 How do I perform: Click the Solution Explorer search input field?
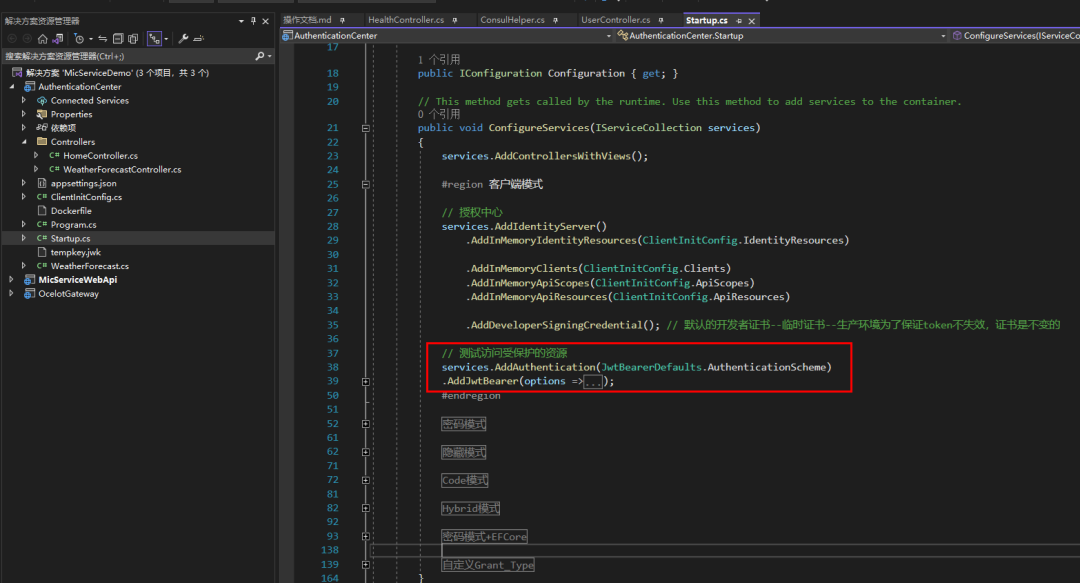[x=127, y=56]
